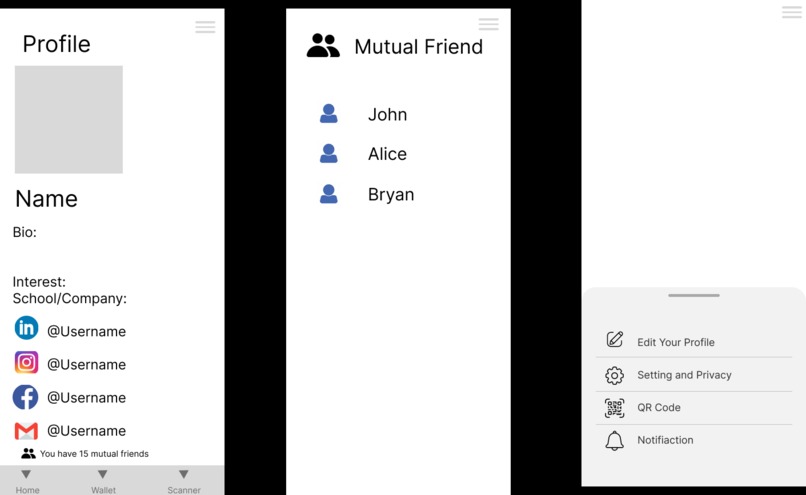Click the Mutual Friend title text

(418, 47)
